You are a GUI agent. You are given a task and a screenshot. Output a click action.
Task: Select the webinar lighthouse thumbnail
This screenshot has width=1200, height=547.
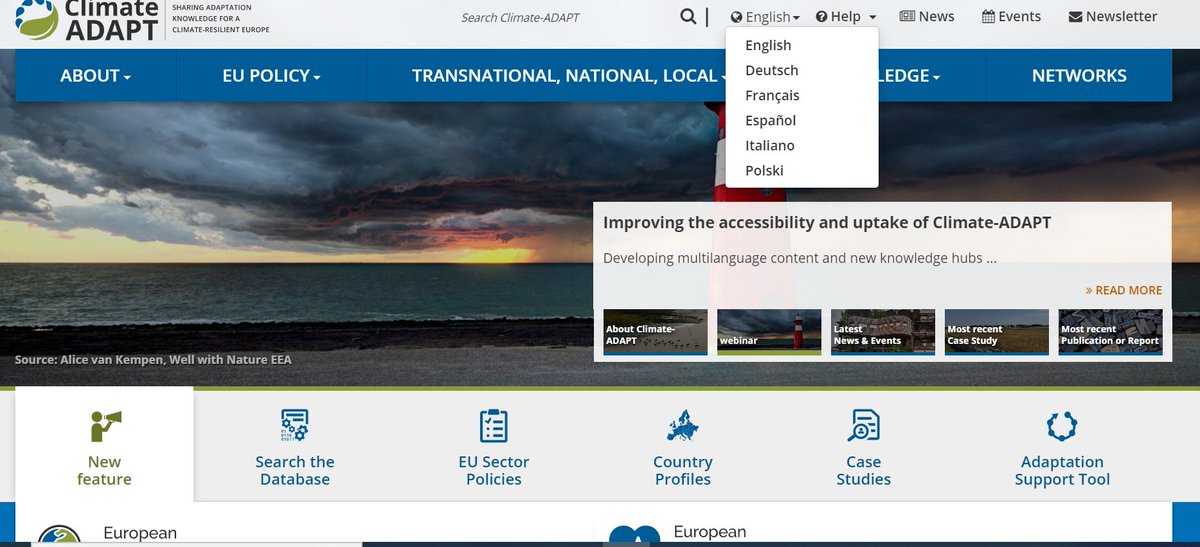(x=769, y=332)
